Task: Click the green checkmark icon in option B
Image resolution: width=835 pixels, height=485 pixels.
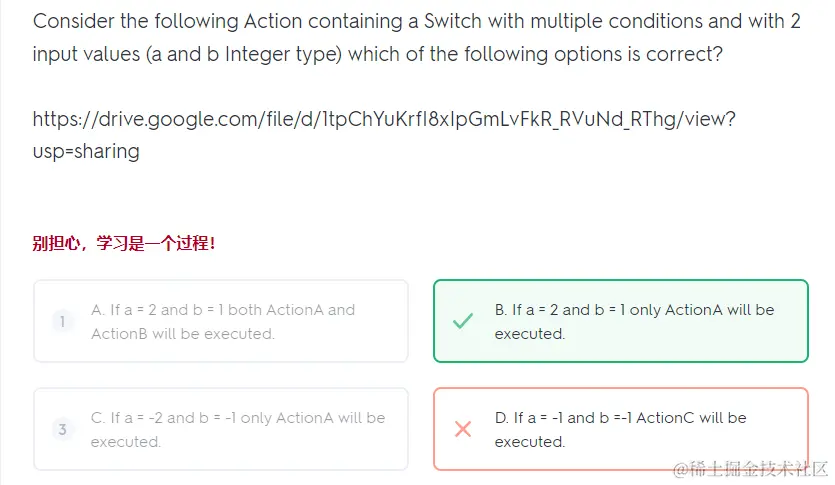Action: tap(462, 322)
